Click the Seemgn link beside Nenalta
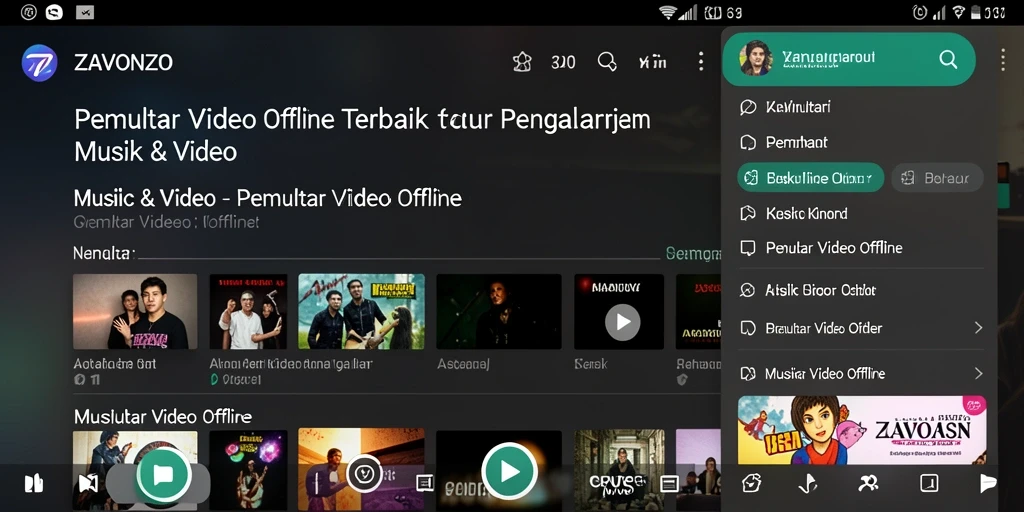Viewport: 1024px width, 512px height. [x=693, y=253]
